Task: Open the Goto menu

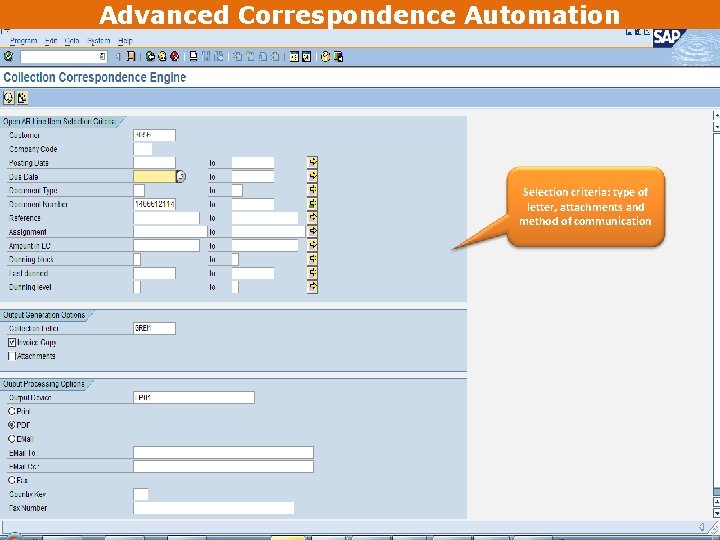Action: (x=72, y=41)
